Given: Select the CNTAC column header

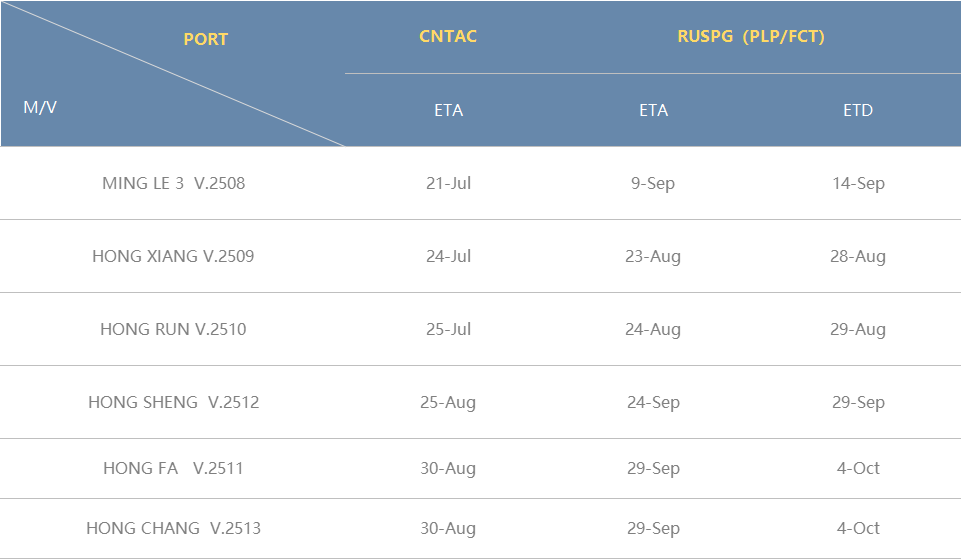Looking at the screenshot, I should point(448,36).
